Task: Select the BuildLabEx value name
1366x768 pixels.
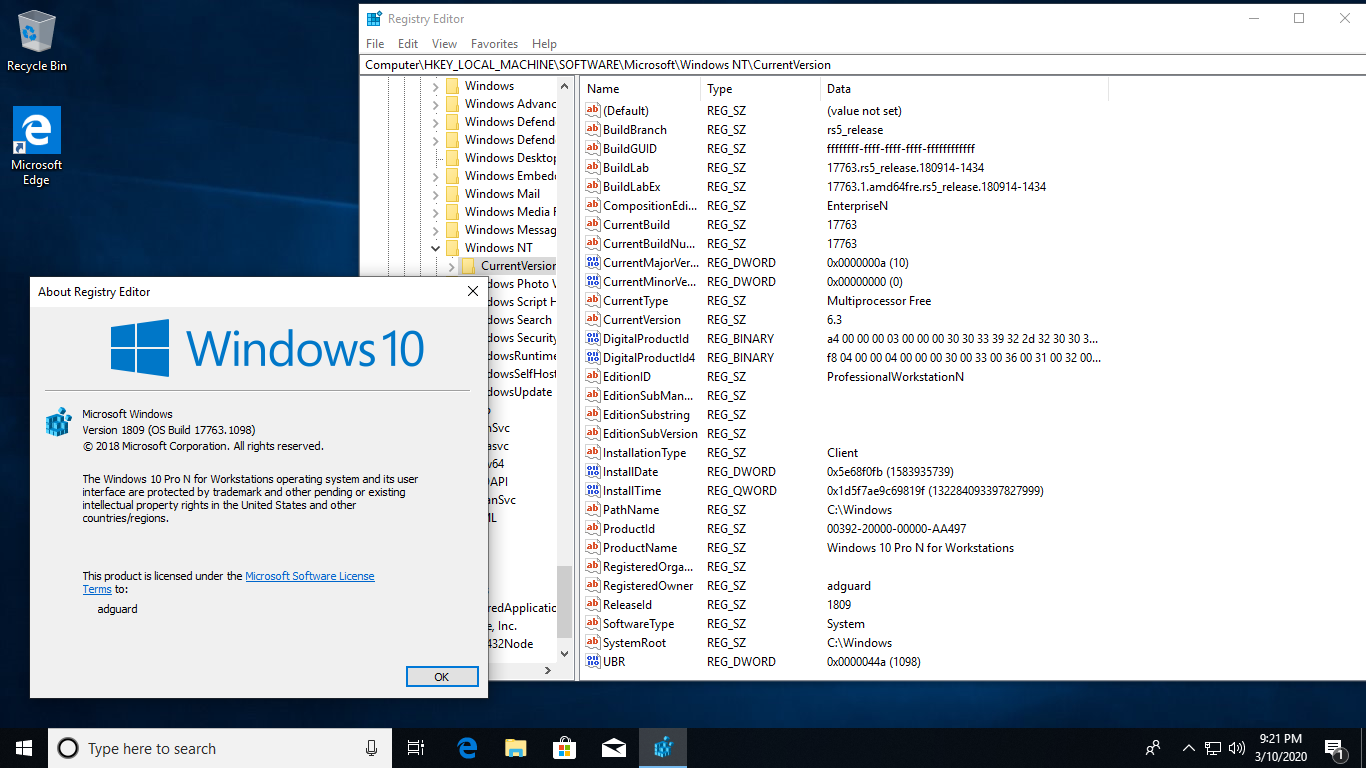Action: click(x=632, y=187)
